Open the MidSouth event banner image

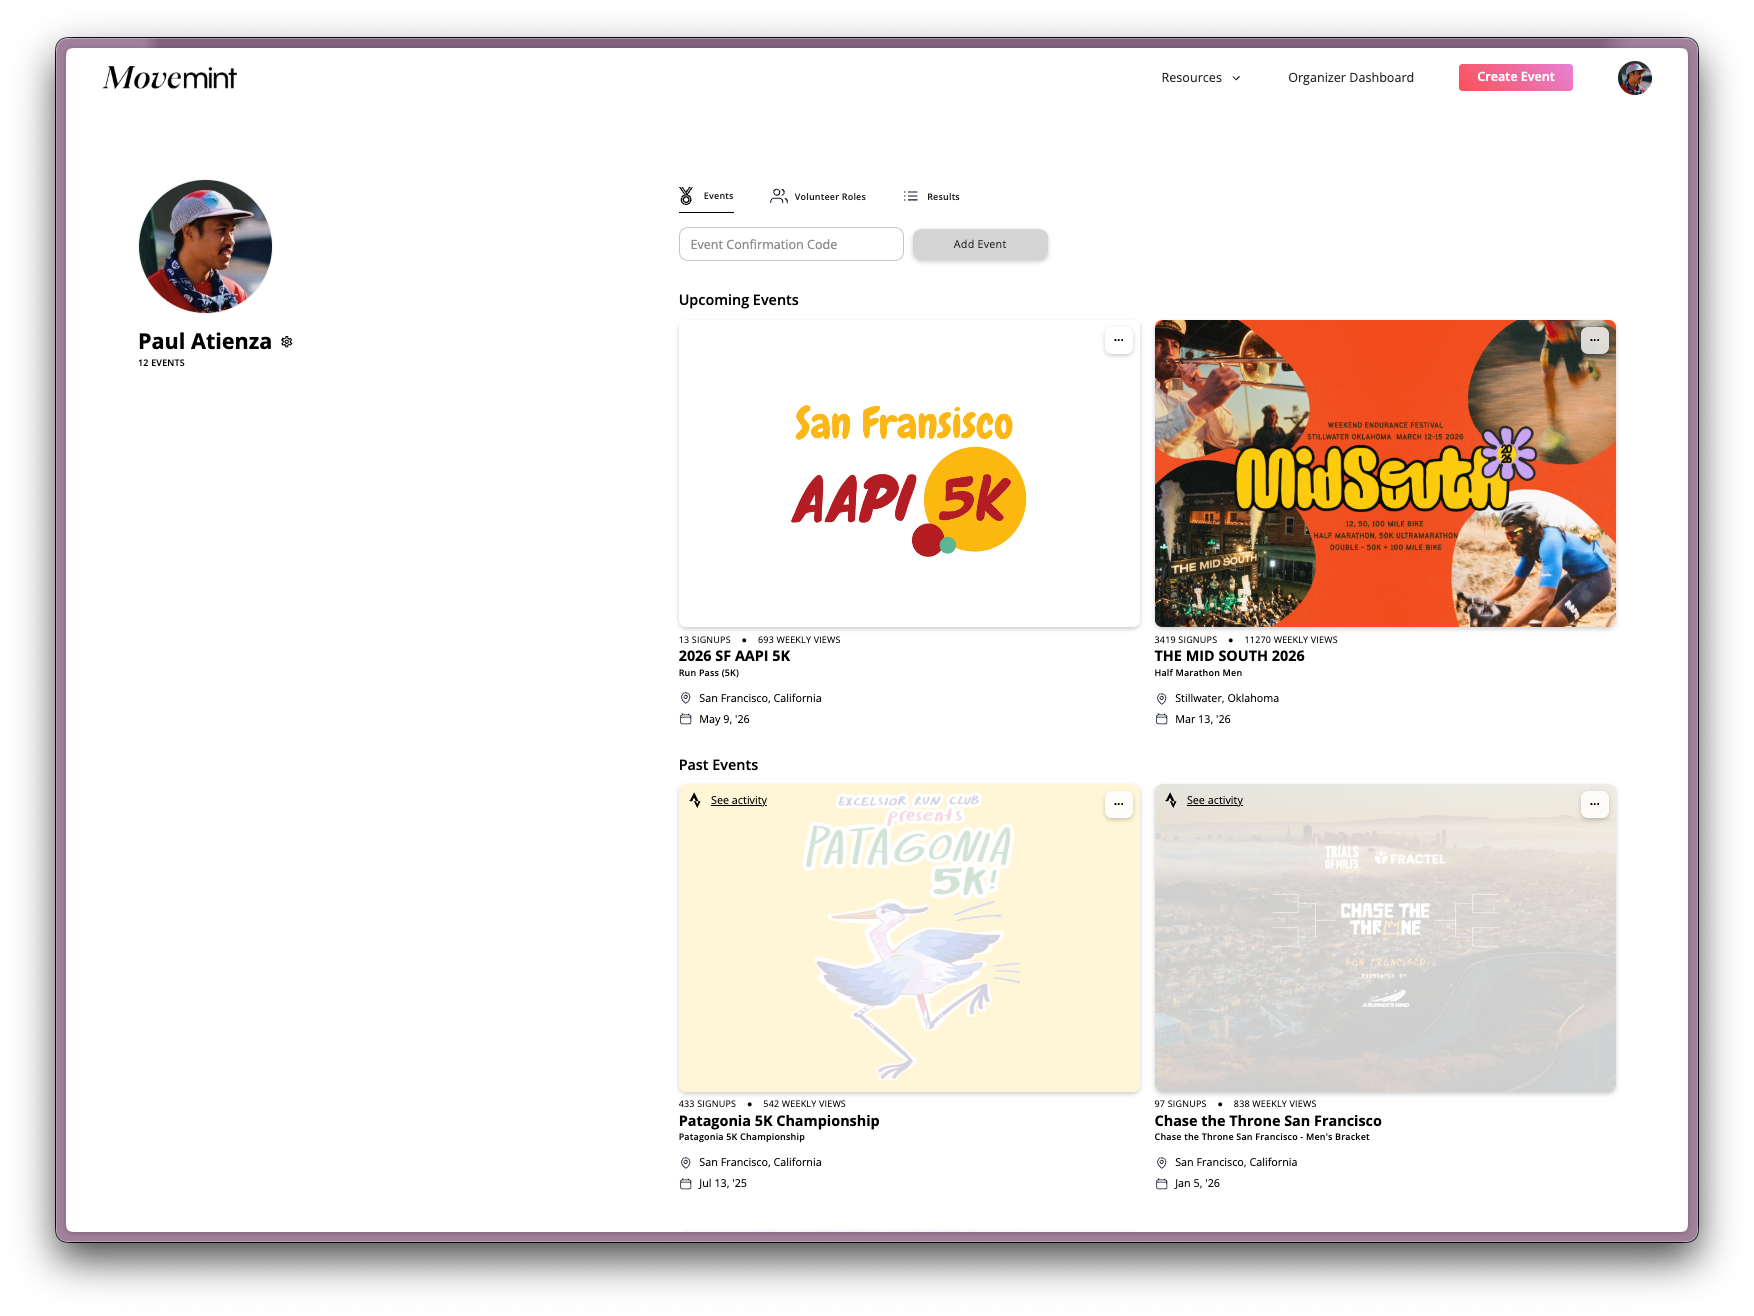pyautogui.click(x=1384, y=474)
